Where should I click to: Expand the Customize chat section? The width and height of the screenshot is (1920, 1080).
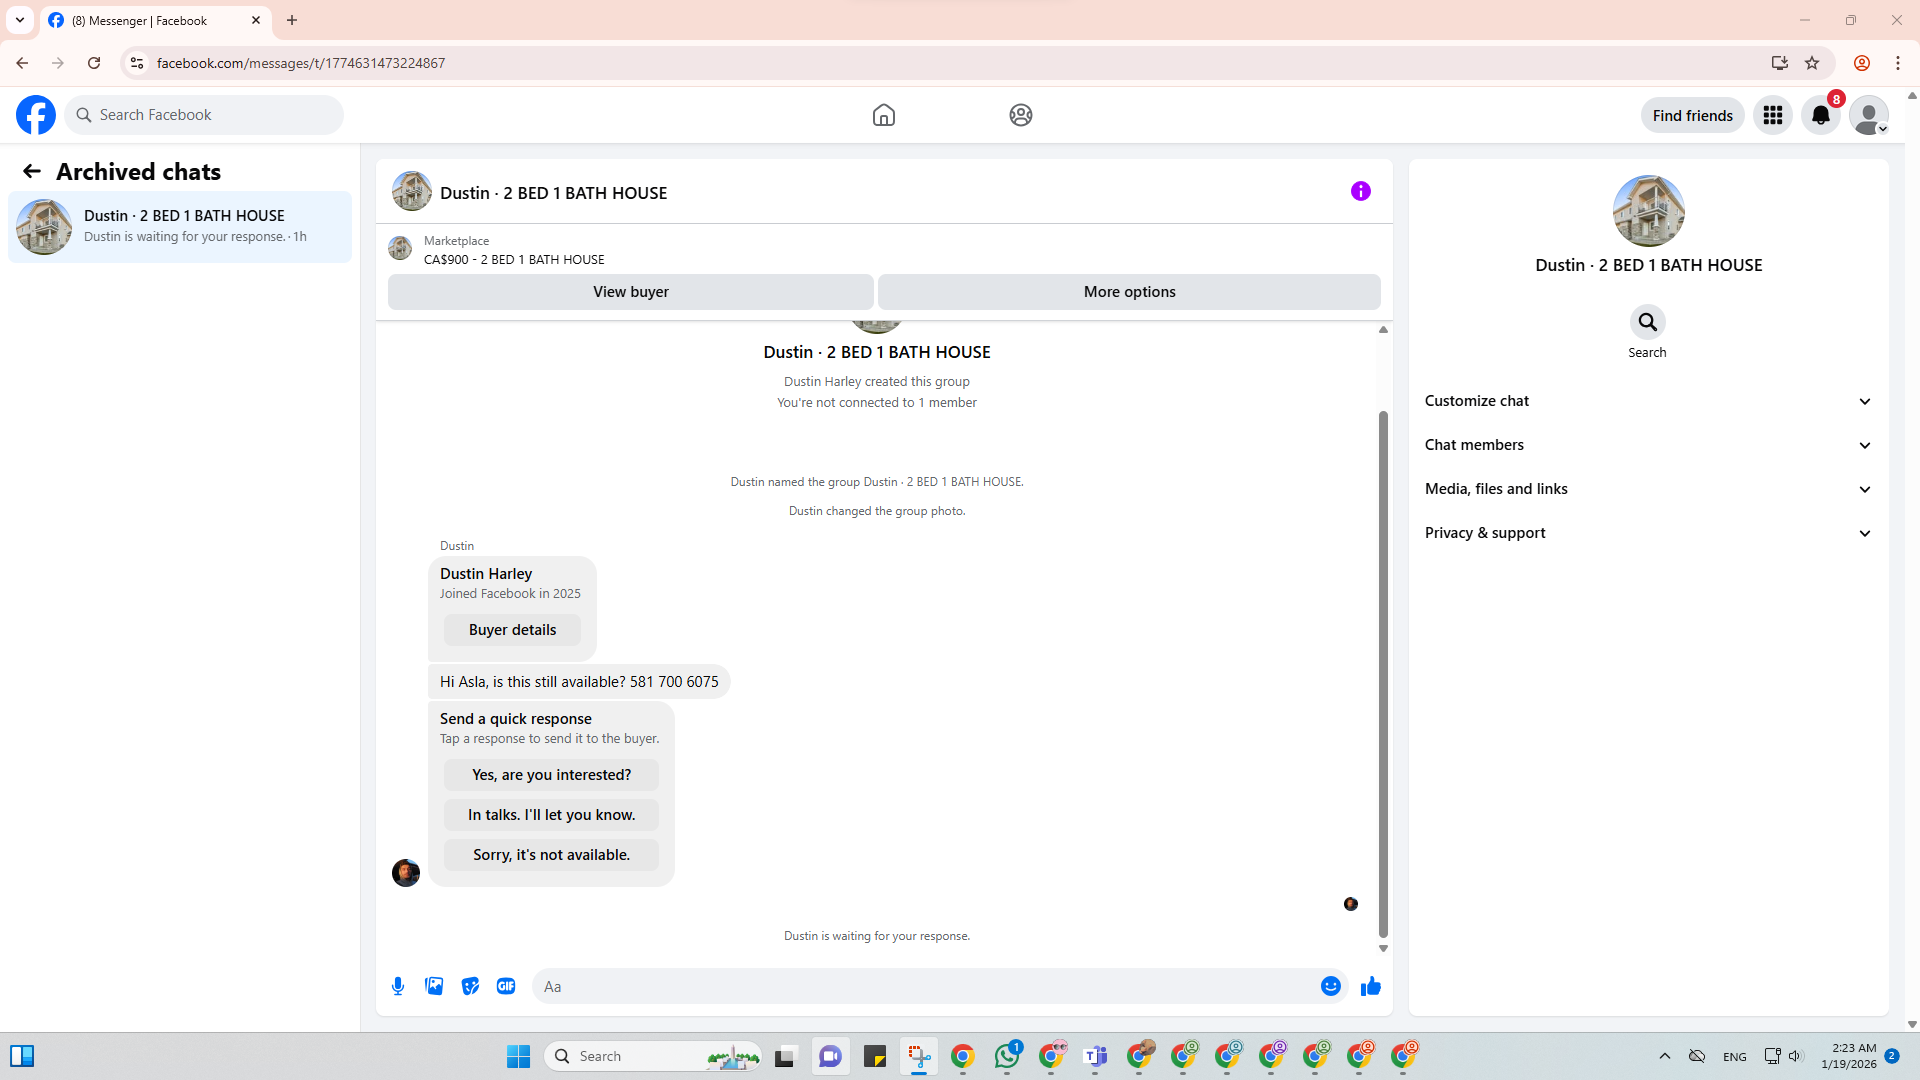(1648, 401)
